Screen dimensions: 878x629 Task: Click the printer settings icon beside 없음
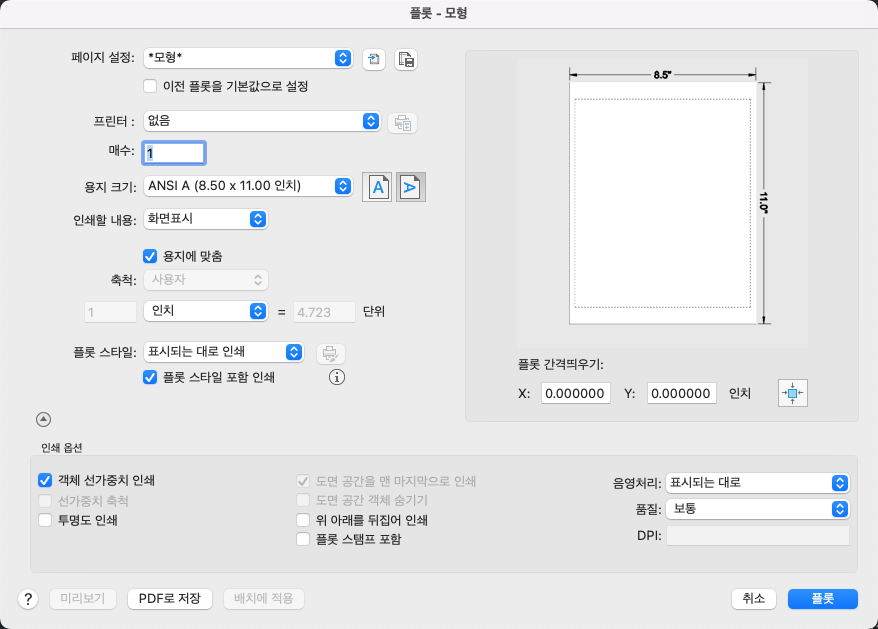click(x=403, y=123)
